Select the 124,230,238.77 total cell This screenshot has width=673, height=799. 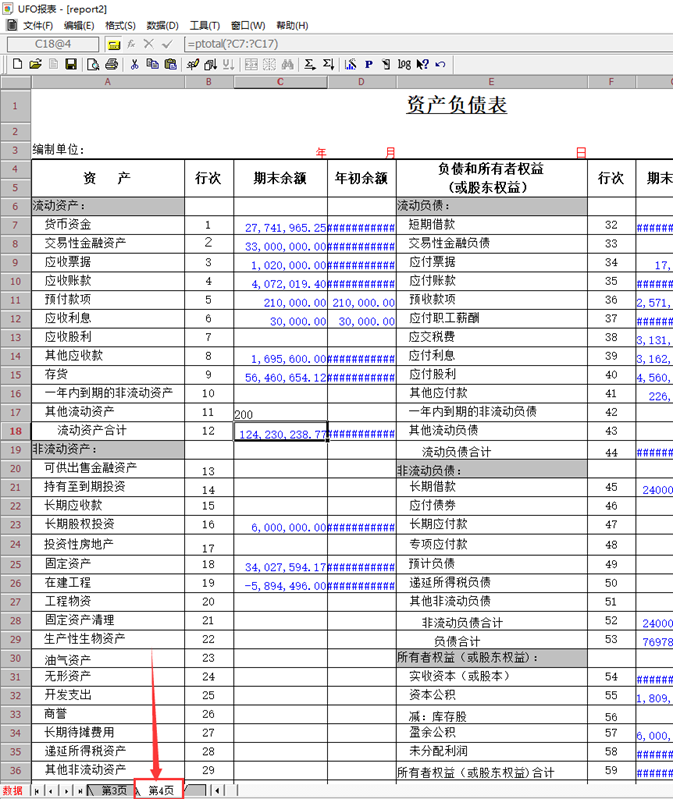[280, 432]
